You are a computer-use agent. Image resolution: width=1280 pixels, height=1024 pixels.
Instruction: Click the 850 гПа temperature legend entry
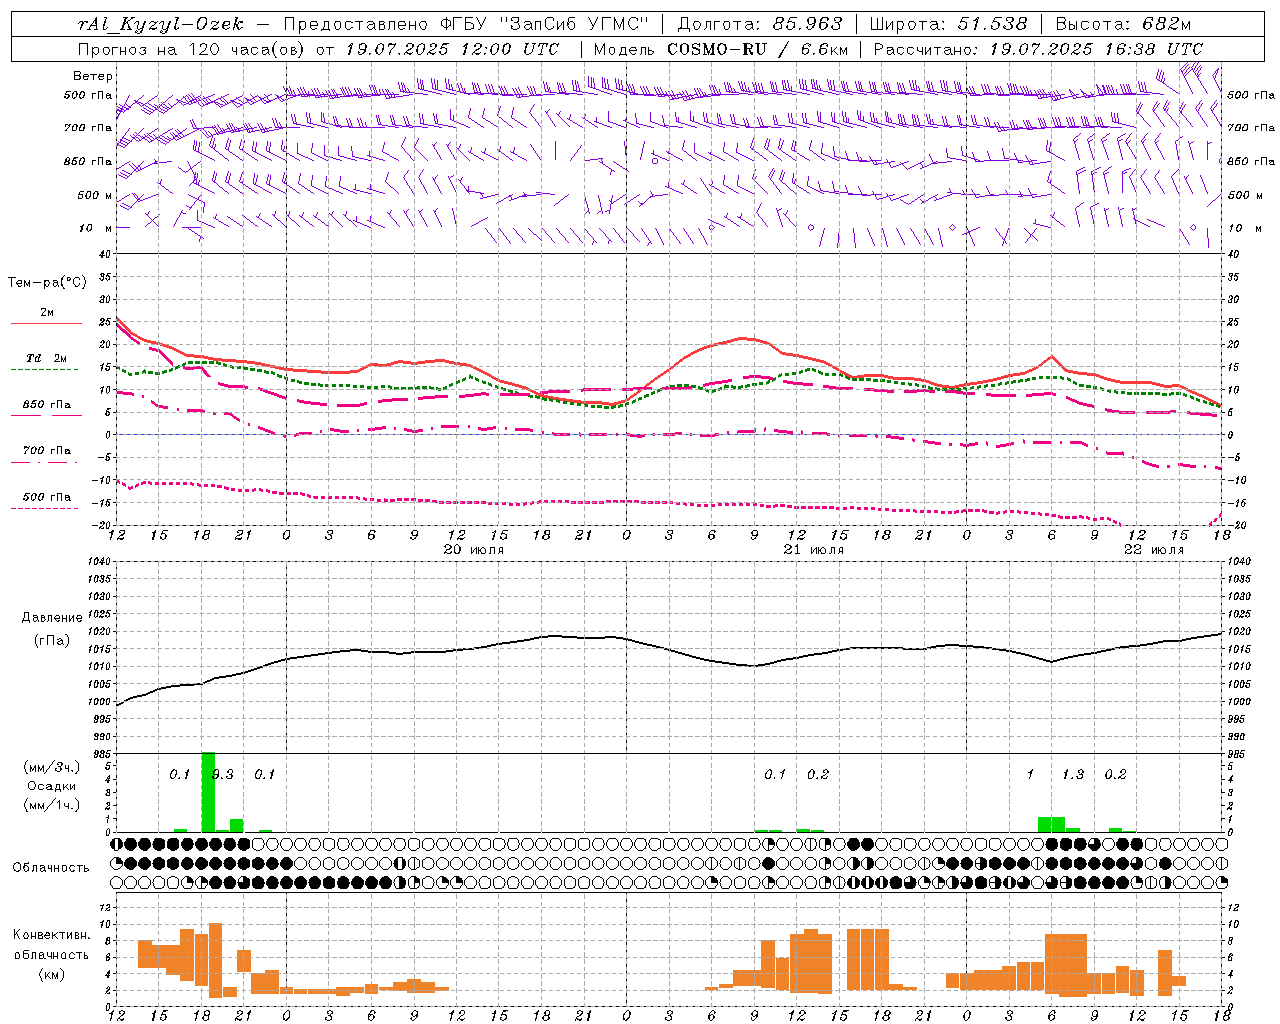[x=46, y=405]
